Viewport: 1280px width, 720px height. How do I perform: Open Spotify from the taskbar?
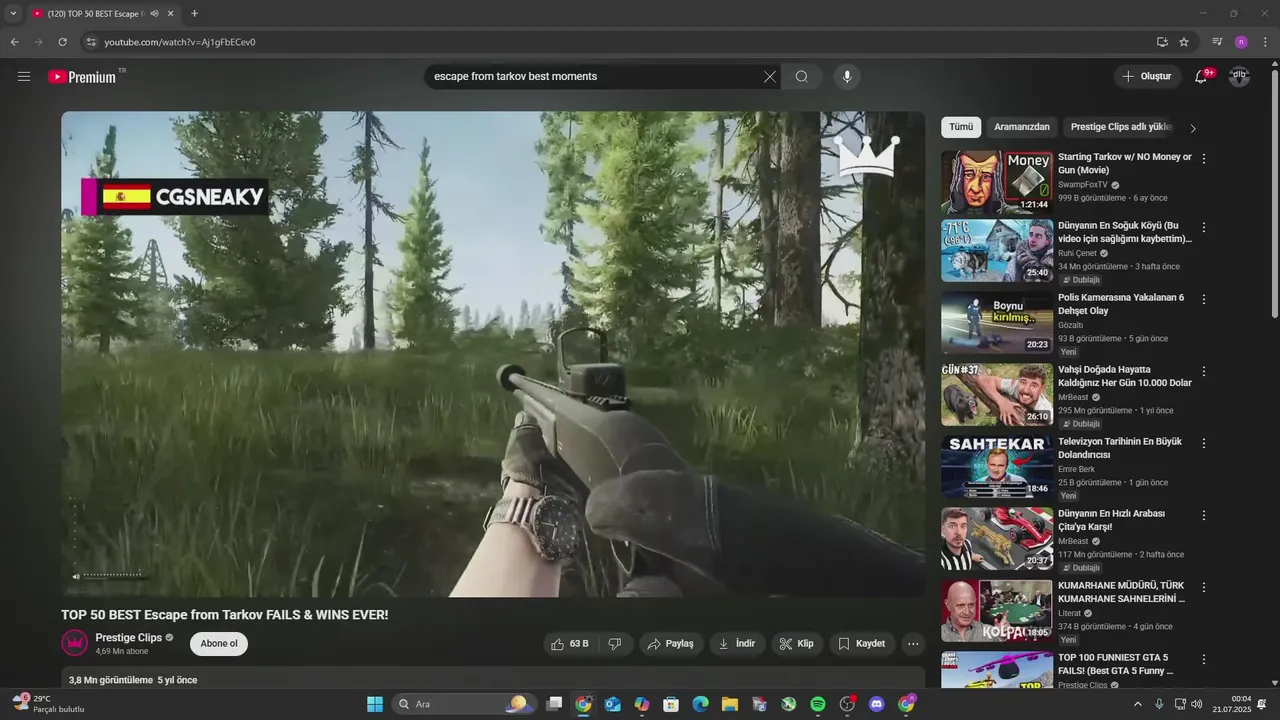coord(818,704)
